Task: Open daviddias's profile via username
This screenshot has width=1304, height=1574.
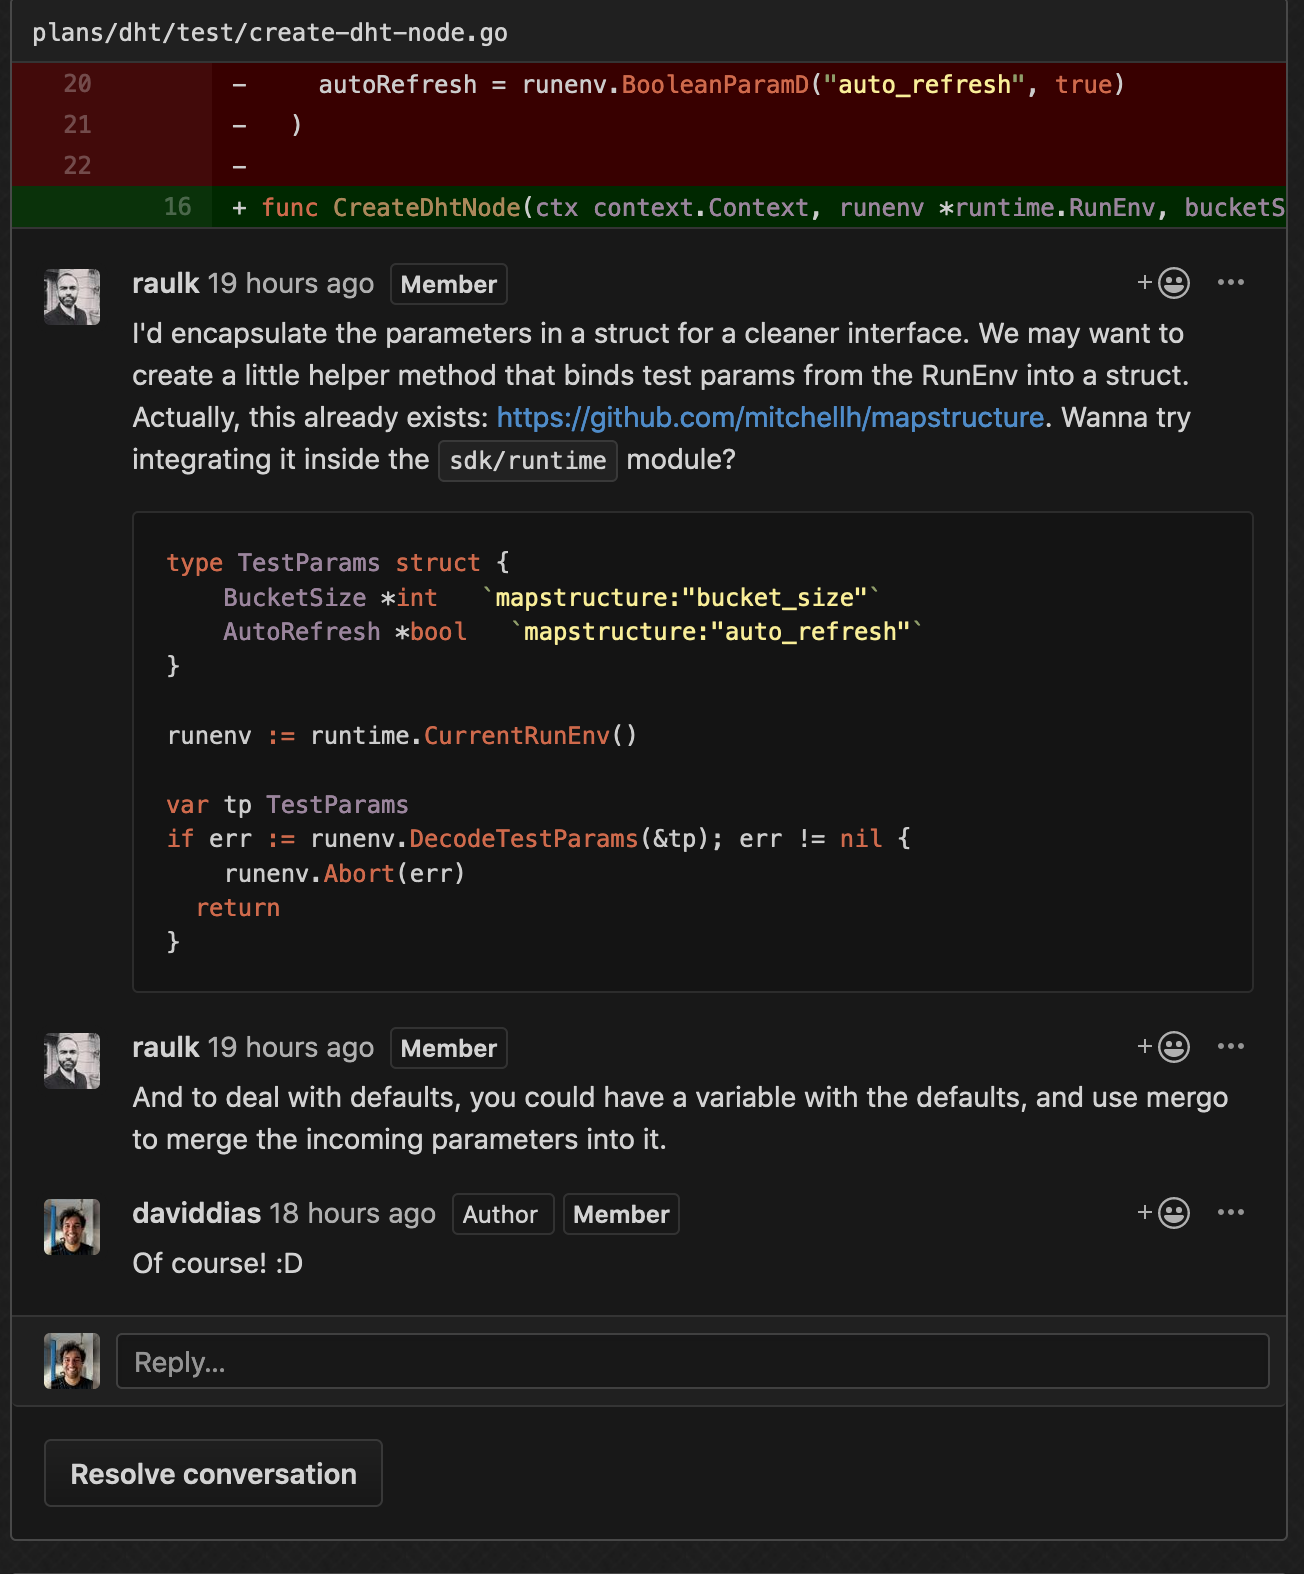Action: click(x=197, y=1214)
